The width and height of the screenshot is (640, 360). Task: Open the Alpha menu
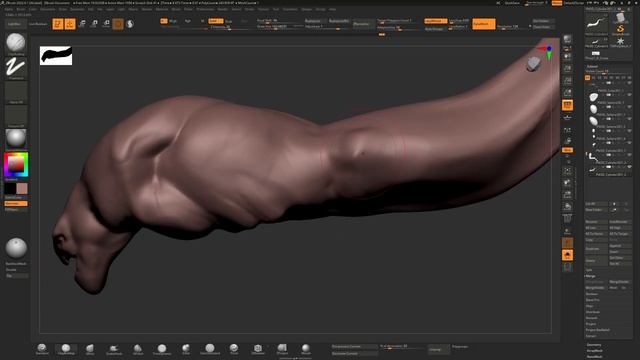tap(9, 9)
